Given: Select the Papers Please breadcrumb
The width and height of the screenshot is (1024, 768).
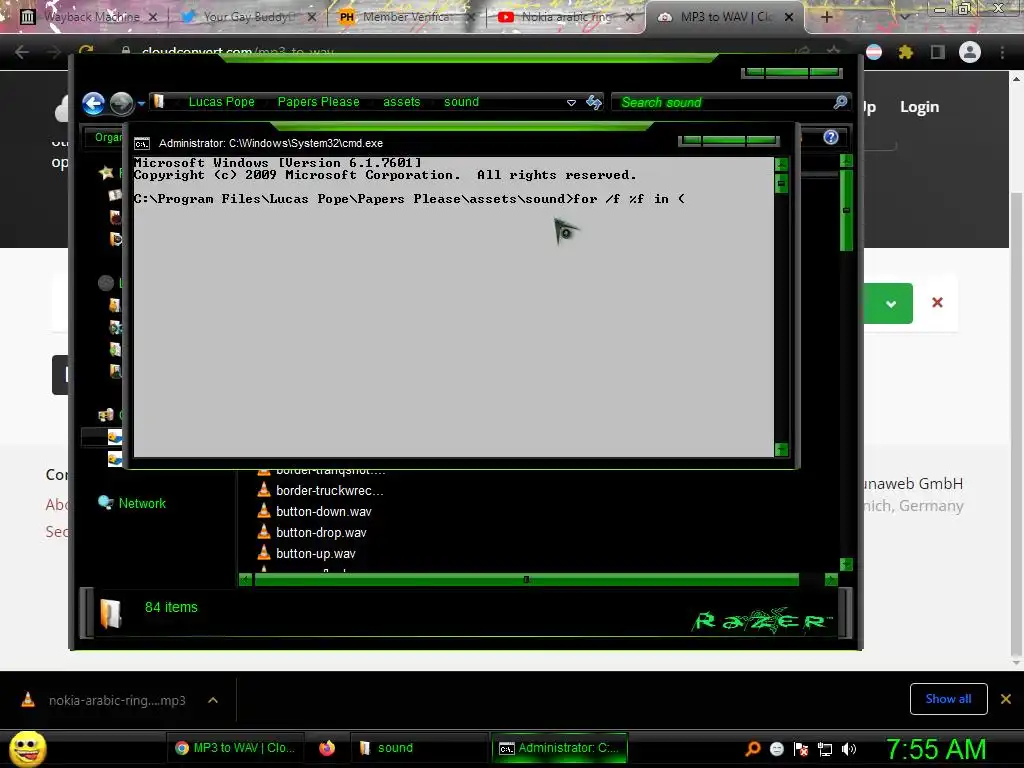Looking at the screenshot, I should point(318,102).
